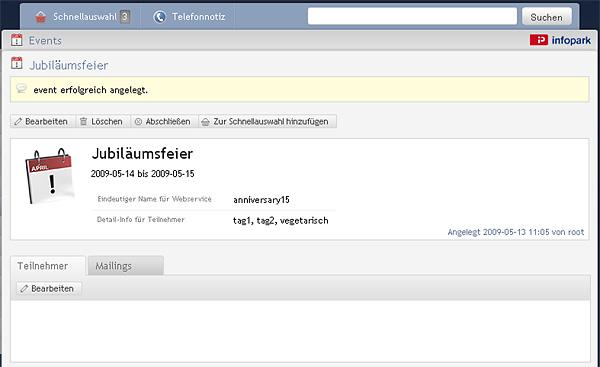The height and width of the screenshot is (367, 600).
Task: Select the value tag1, tag2, vegetarisch
Action: (x=280, y=220)
